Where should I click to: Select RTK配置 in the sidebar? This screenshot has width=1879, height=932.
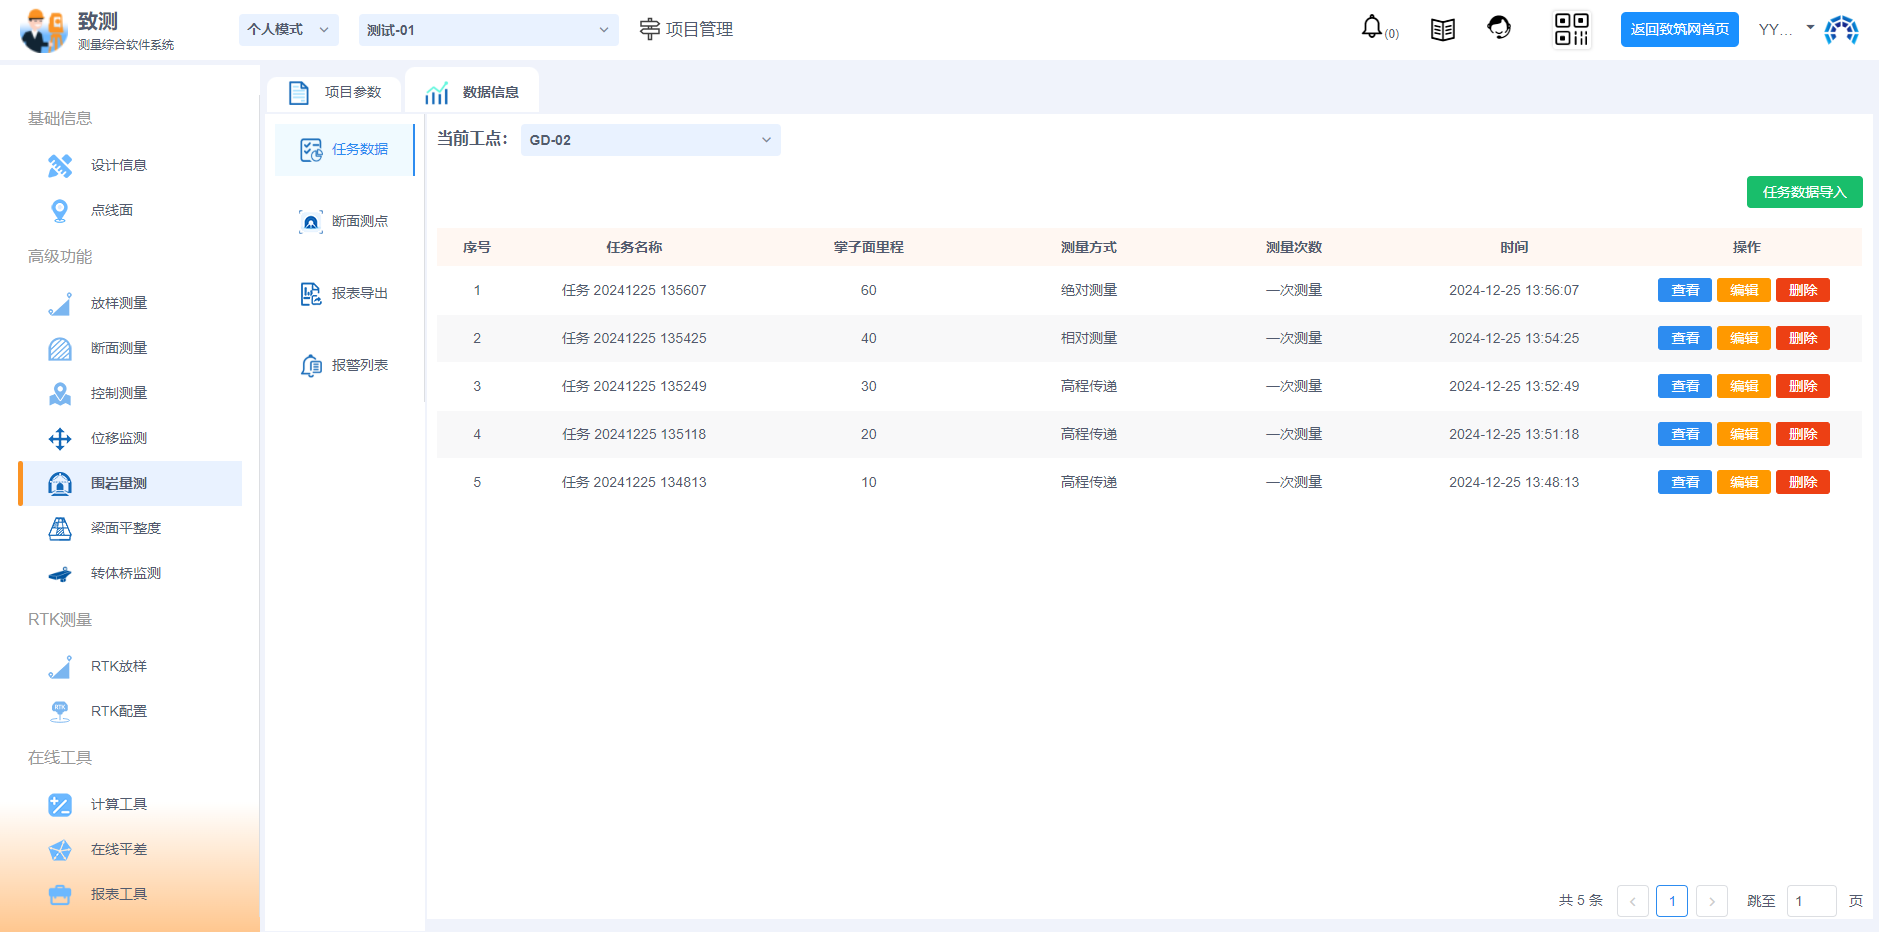pos(118,711)
